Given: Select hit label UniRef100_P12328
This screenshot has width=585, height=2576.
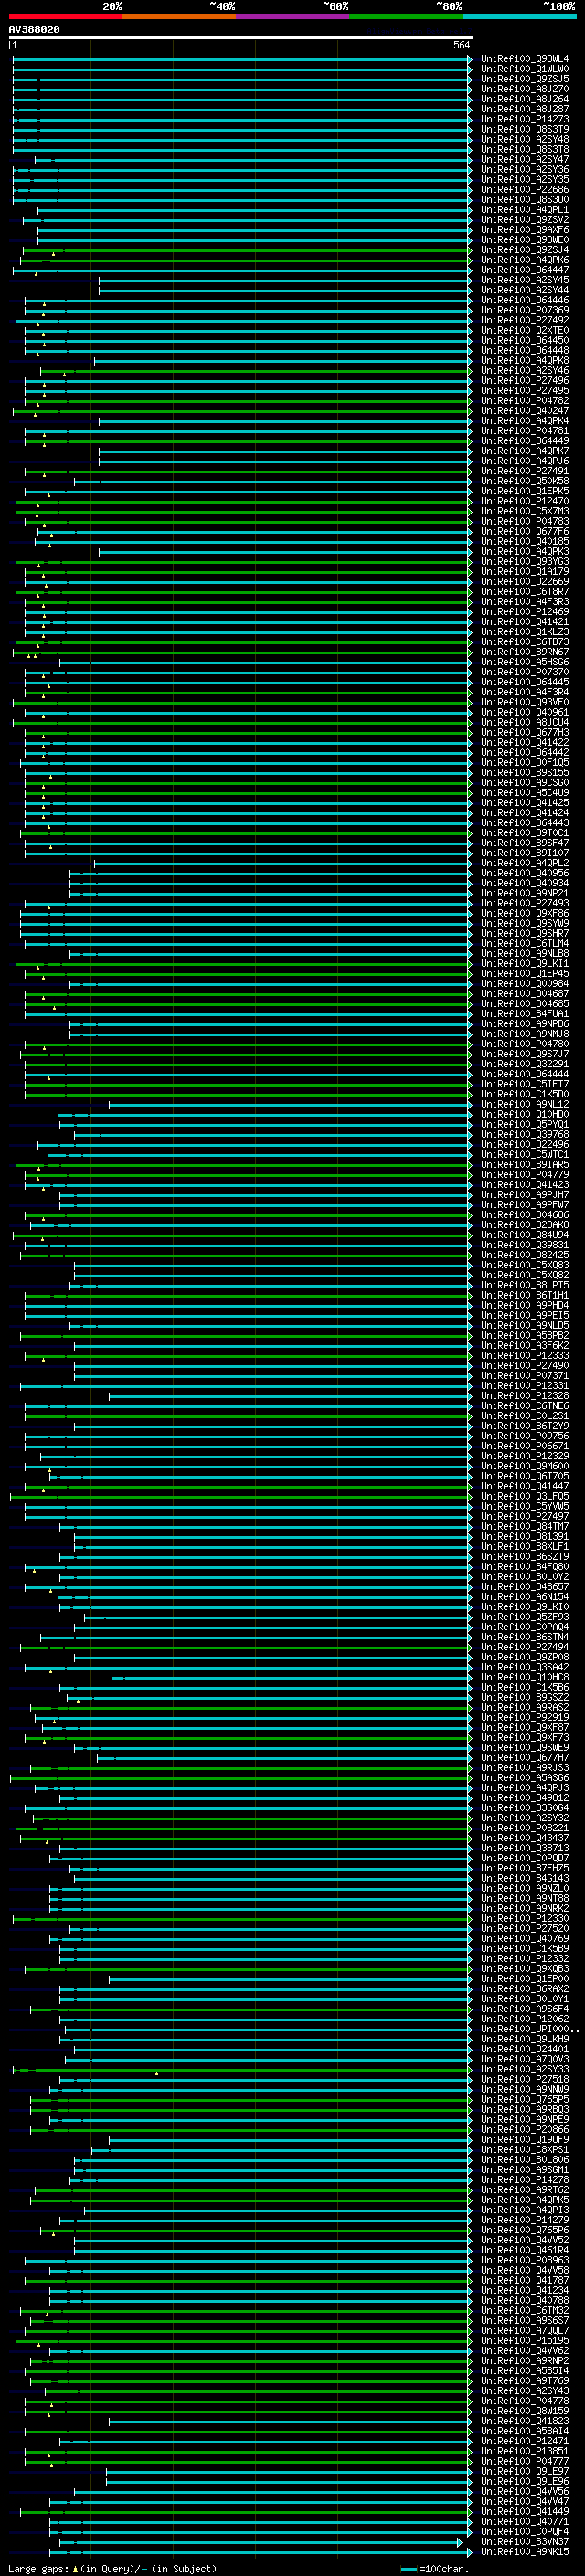Looking at the screenshot, I should click(524, 1395).
